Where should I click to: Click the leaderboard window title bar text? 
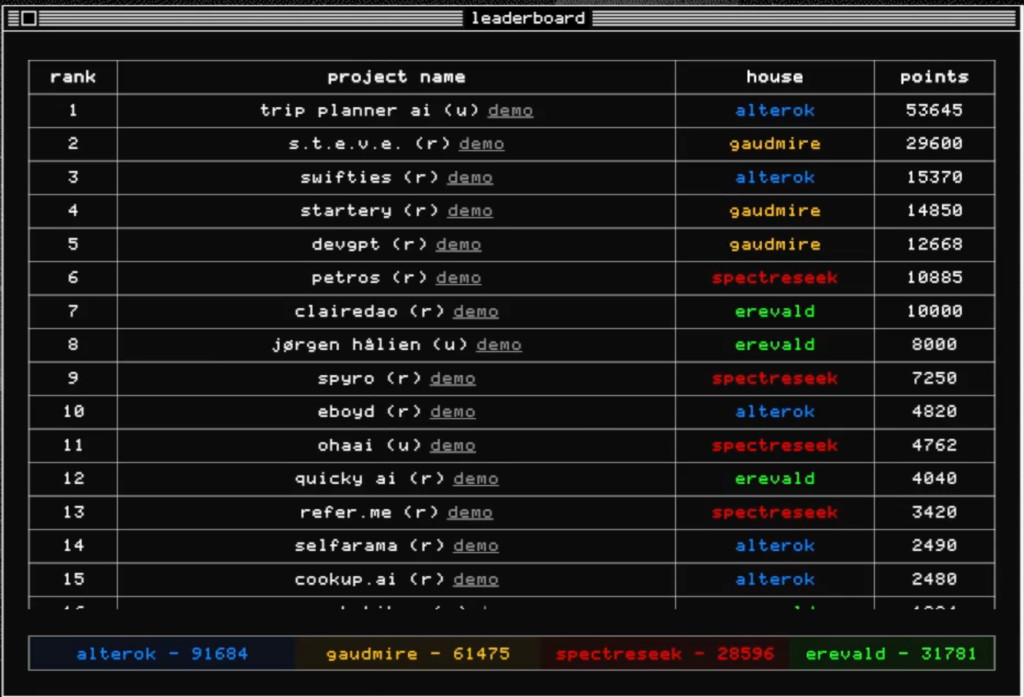[x=528, y=18]
